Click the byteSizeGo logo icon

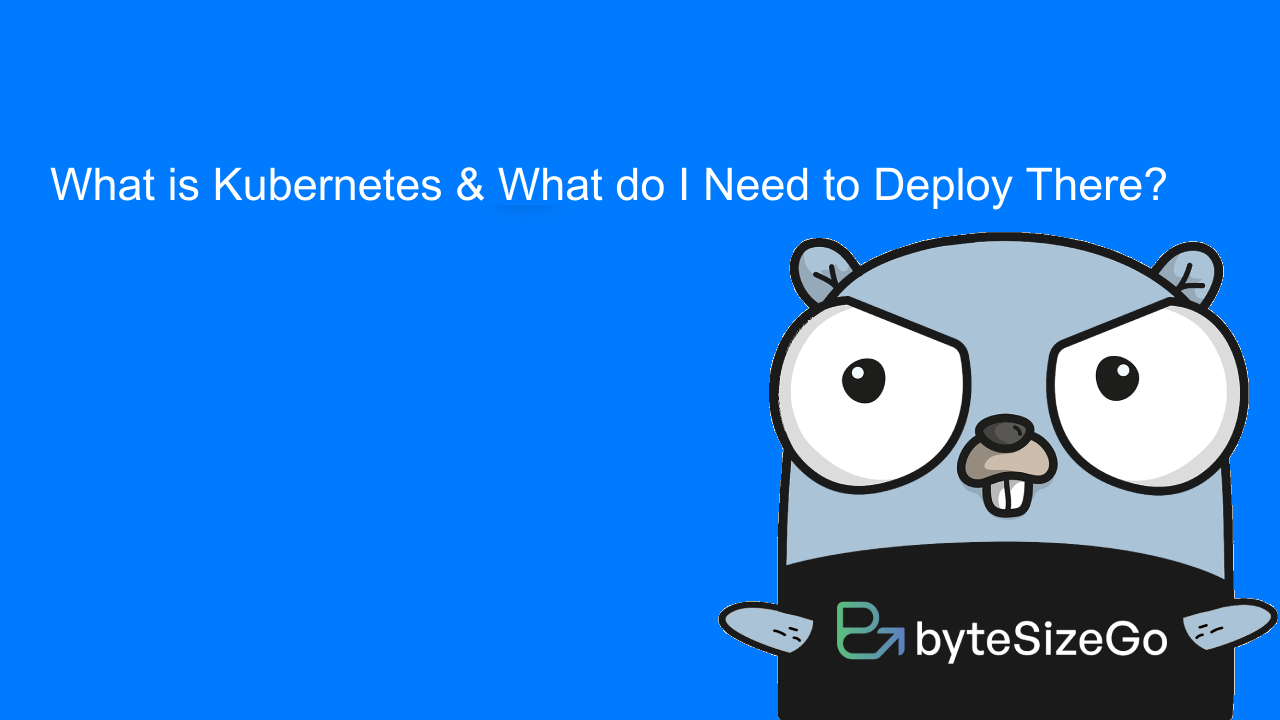click(870, 631)
